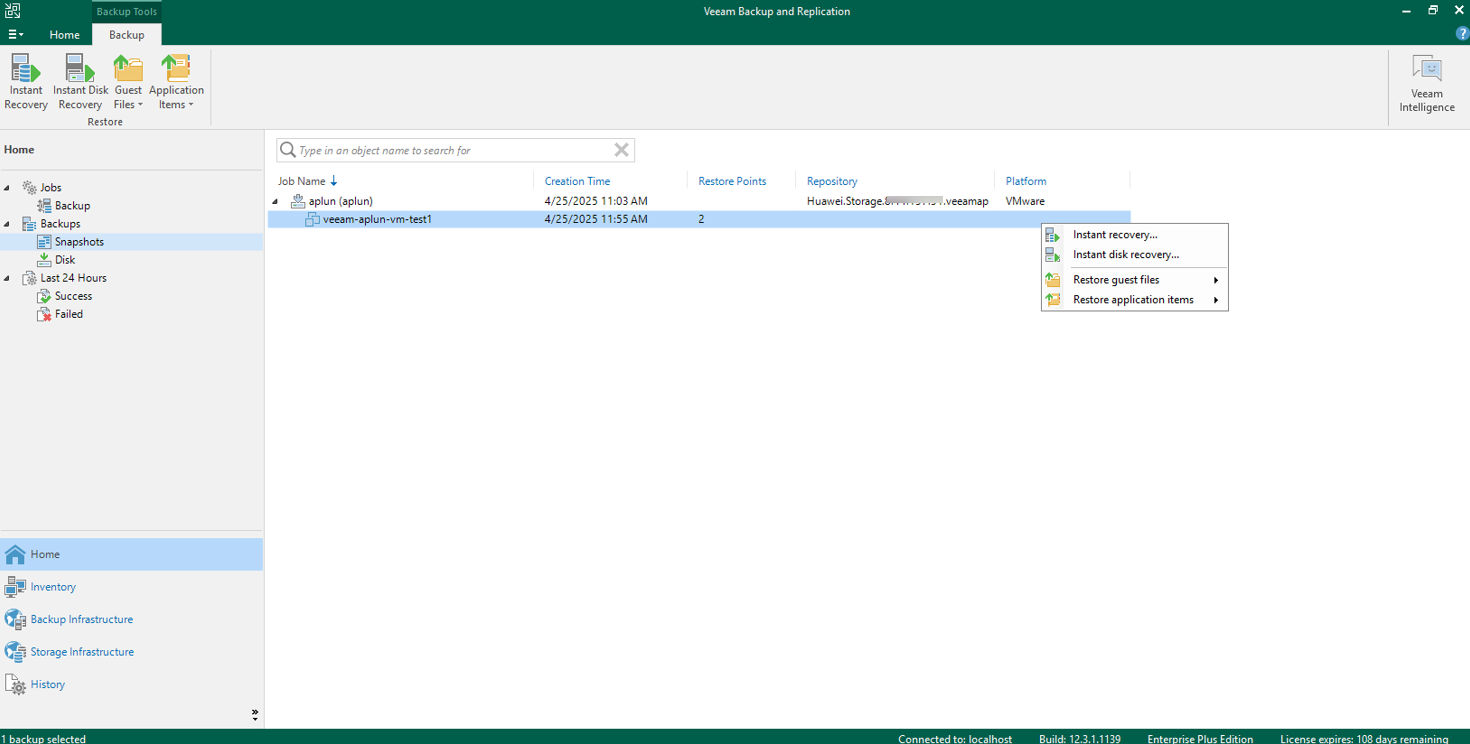Open the History view
The image size is (1470, 744).
(132, 684)
